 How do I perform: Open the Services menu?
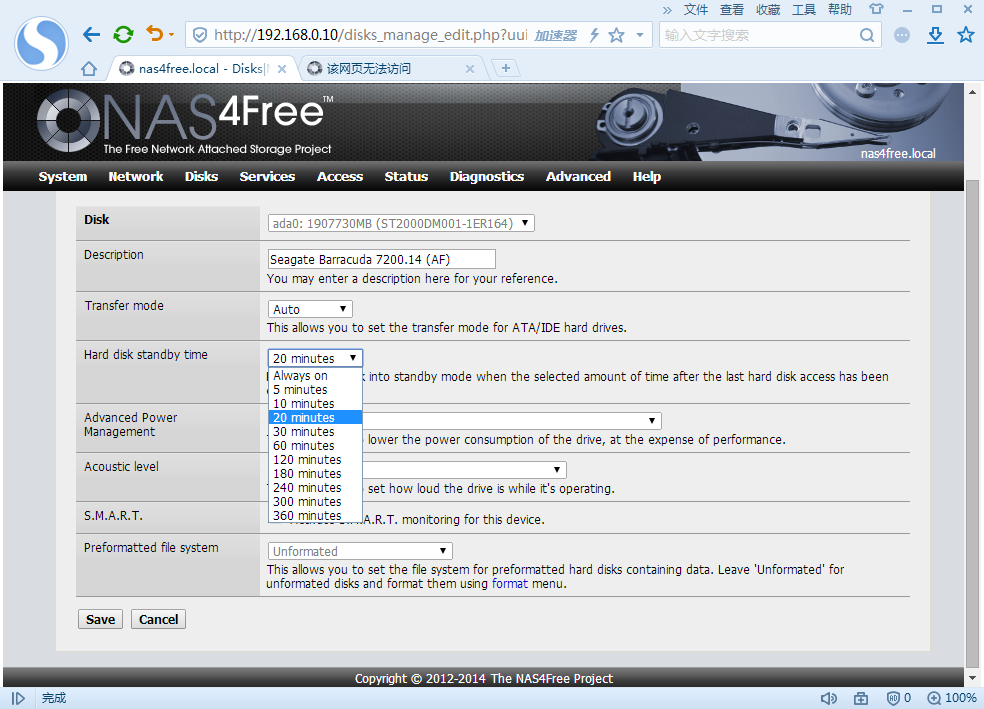[x=267, y=176]
